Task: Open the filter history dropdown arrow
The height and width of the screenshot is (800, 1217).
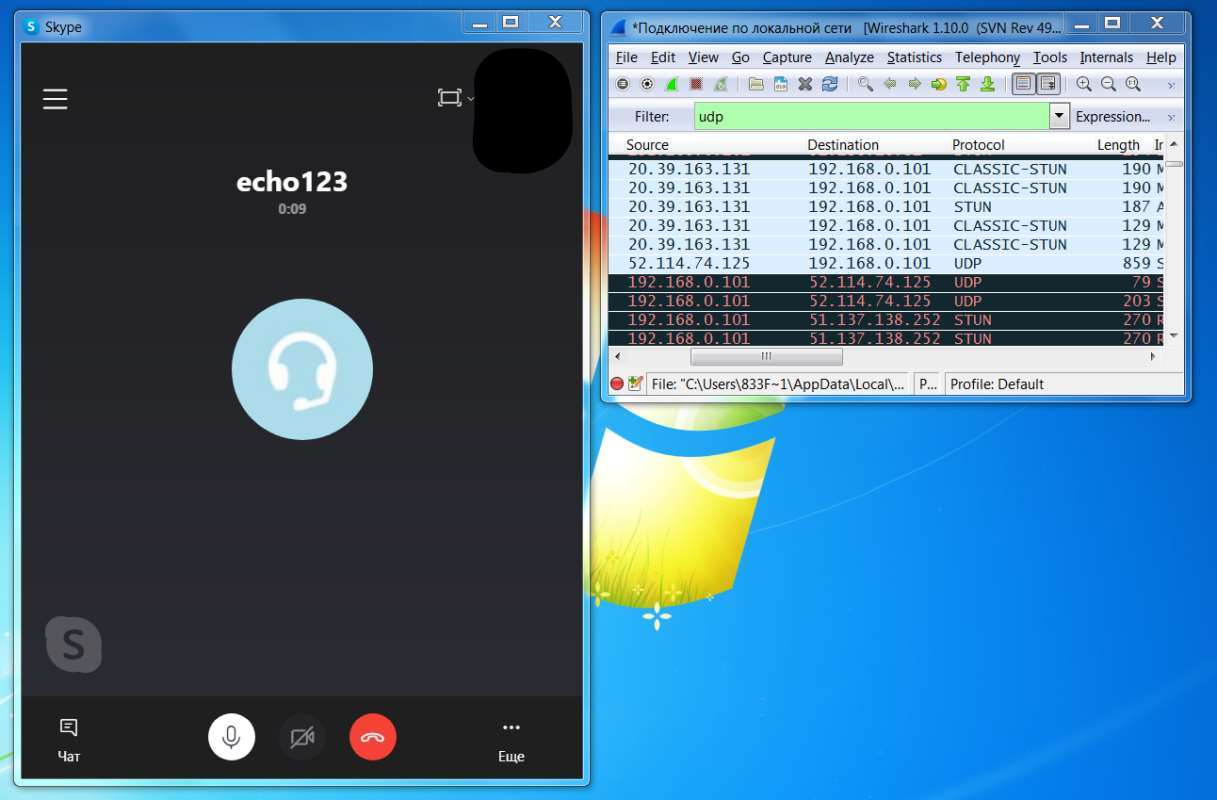Action: pyautogui.click(x=1059, y=116)
